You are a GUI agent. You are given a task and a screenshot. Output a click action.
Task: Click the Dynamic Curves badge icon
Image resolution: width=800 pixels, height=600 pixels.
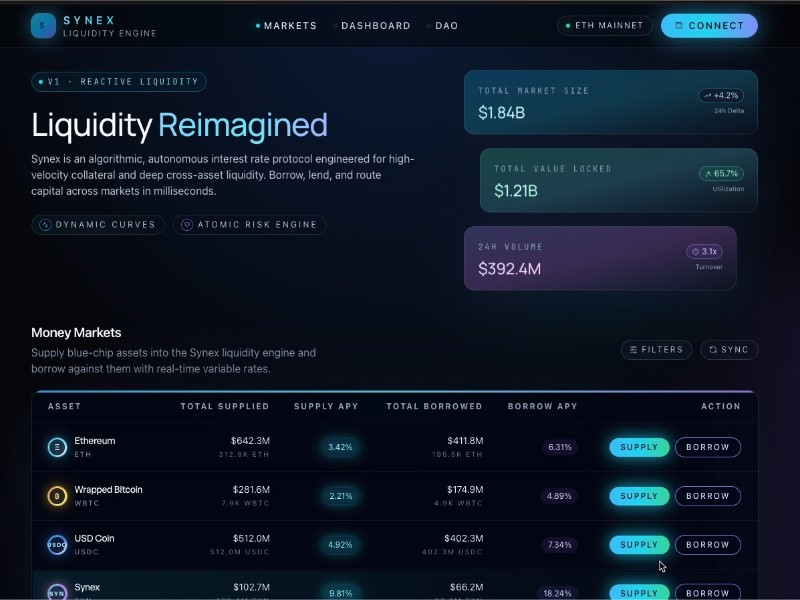pyautogui.click(x=44, y=225)
